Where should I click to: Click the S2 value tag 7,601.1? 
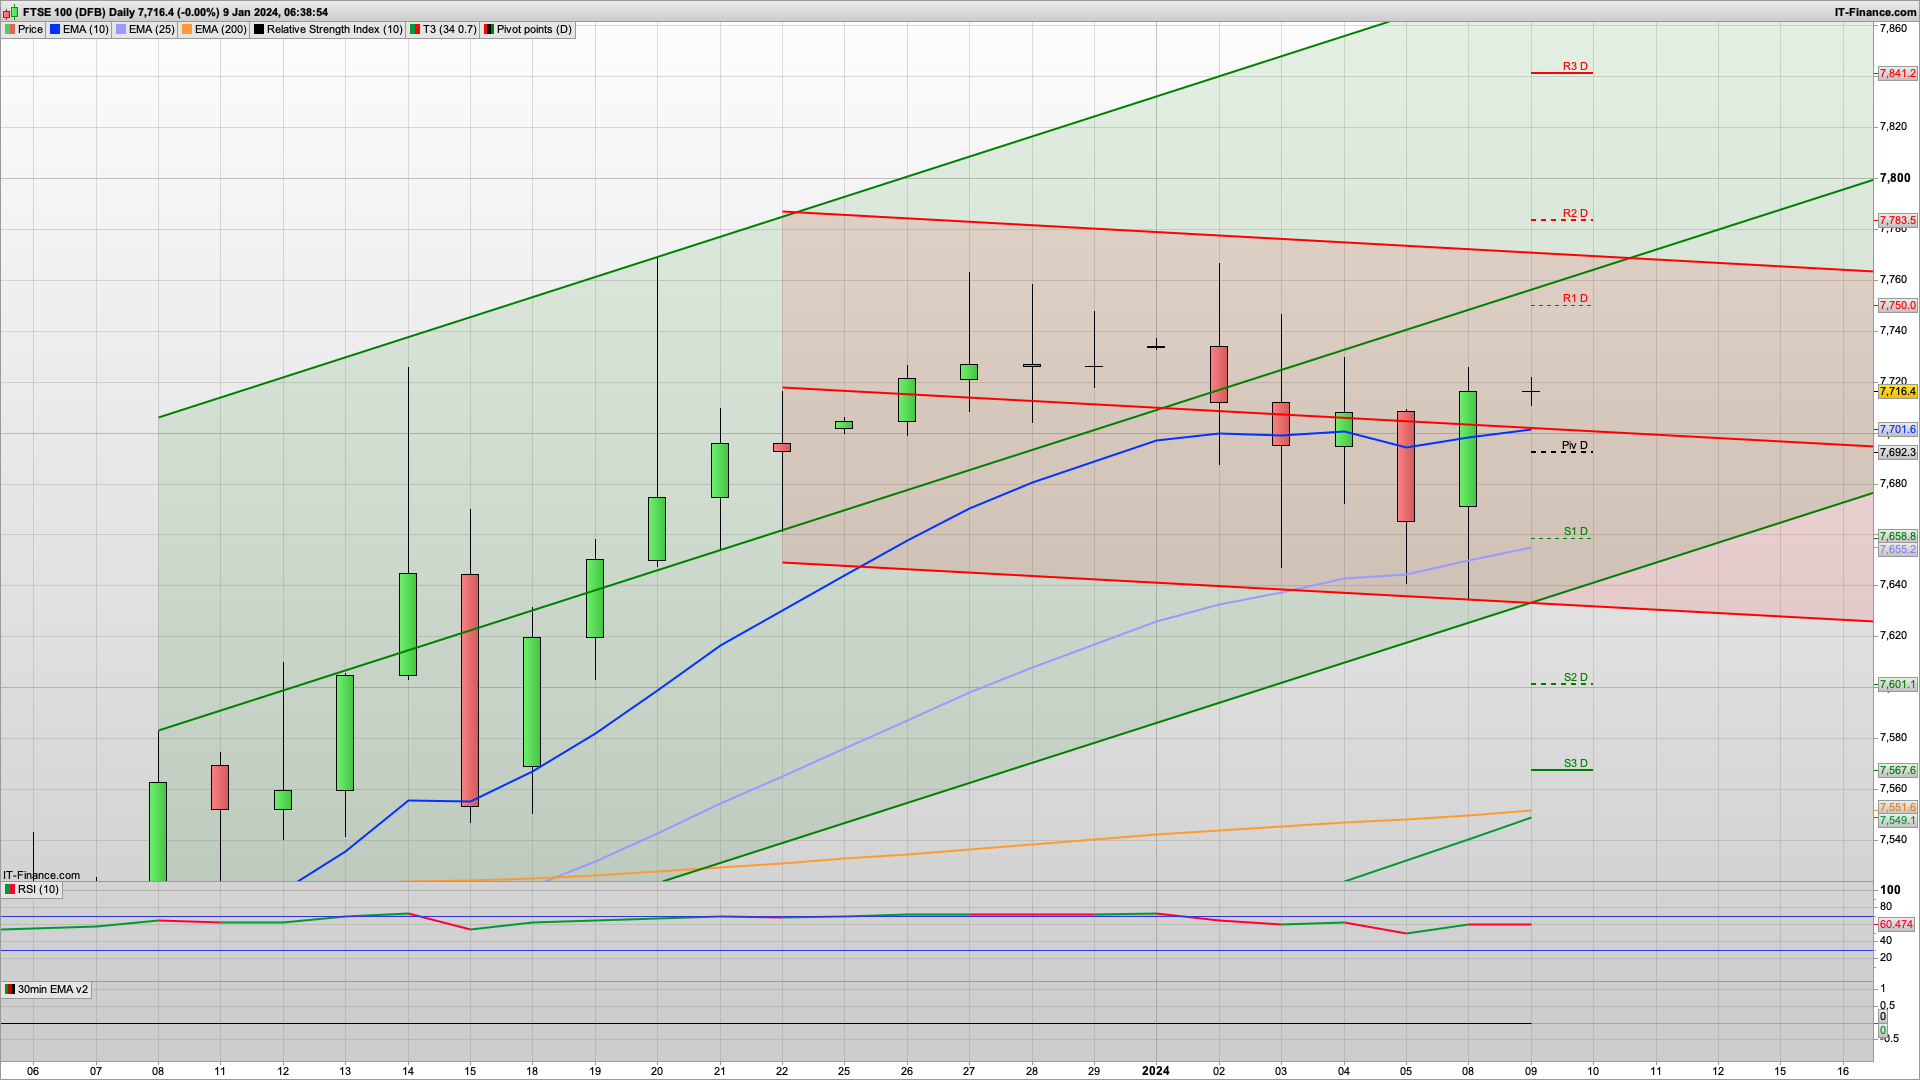pyautogui.click(x=1897, y=684)
